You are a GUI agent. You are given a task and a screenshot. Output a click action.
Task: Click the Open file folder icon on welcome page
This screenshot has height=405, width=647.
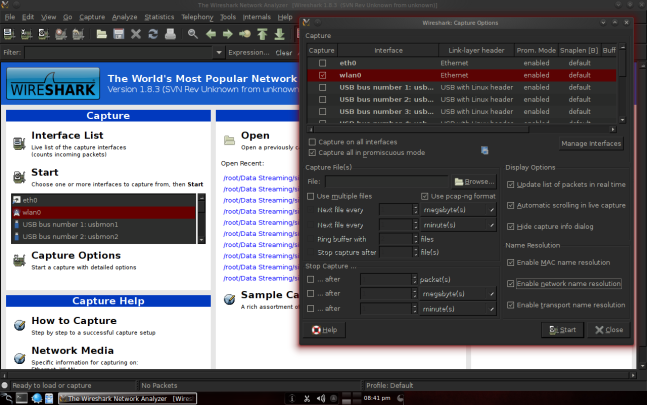tap(229, 140)
